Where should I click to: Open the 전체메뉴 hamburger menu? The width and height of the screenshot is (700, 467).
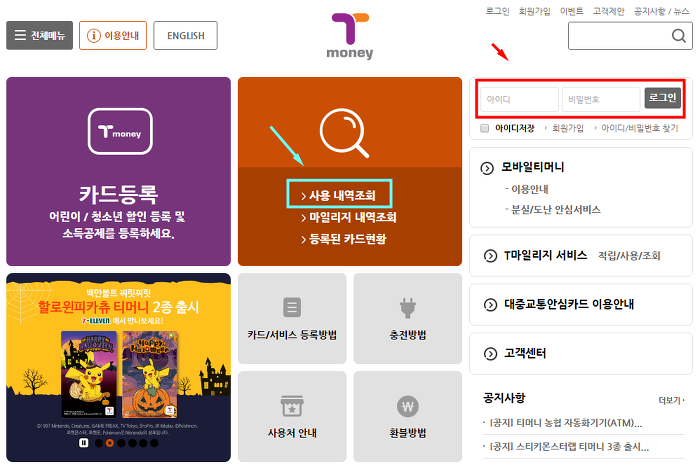(x=39, y=35)
